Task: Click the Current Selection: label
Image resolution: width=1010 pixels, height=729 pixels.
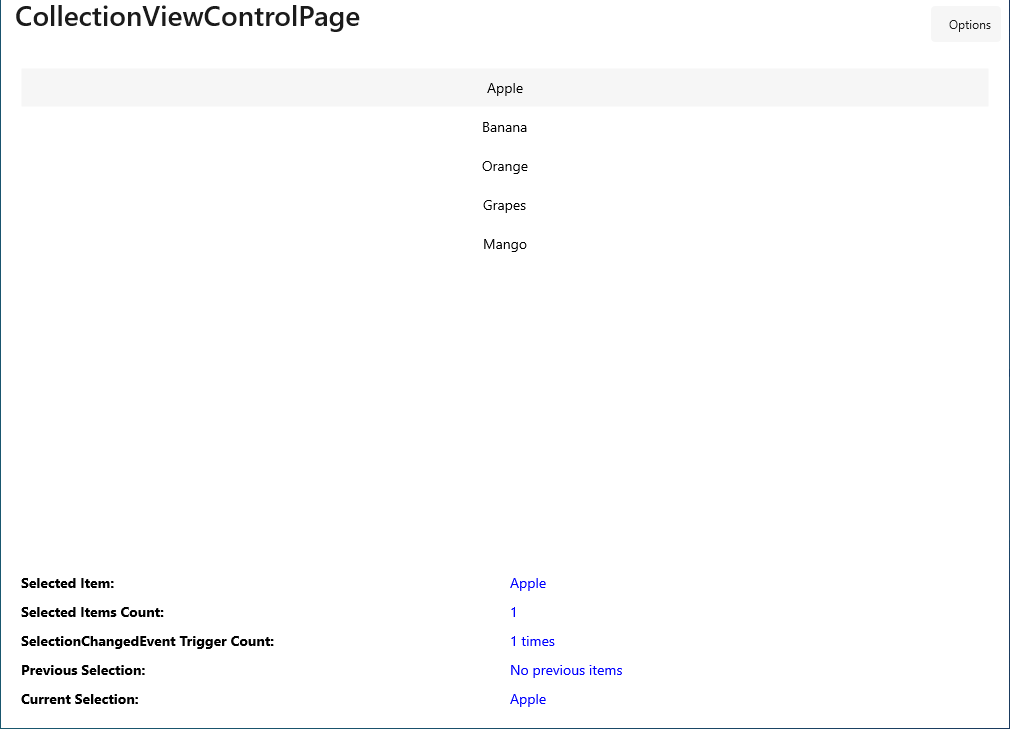Action: pyautogui.click(x=80, y=699)
